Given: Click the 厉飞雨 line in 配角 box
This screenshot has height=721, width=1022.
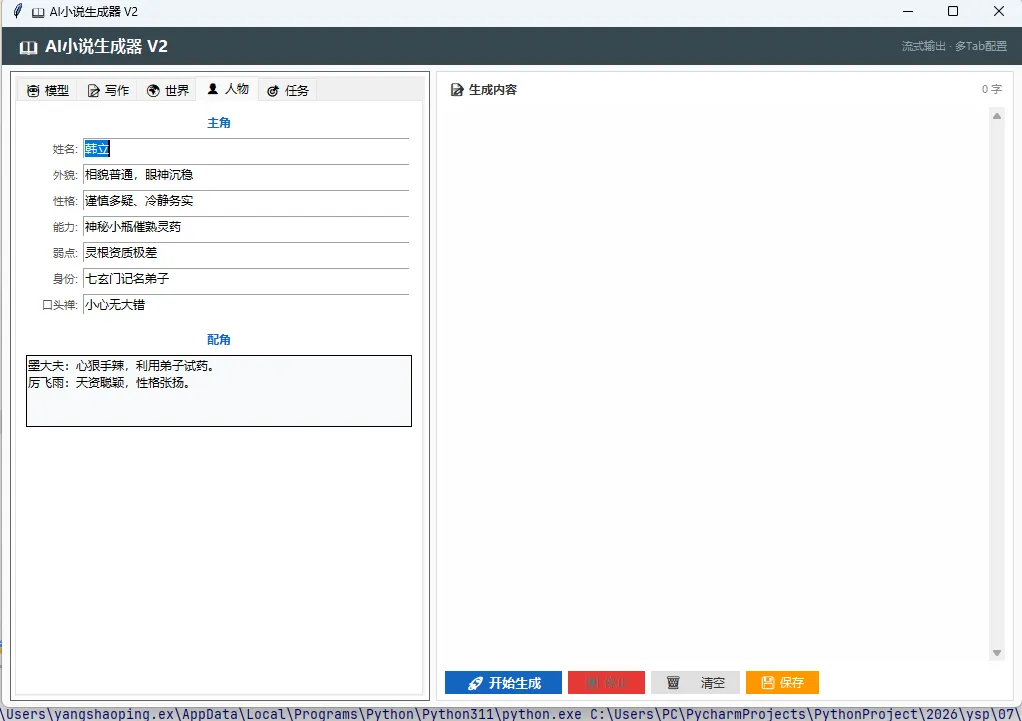Looking at the screenshot, I should (x=110, y=383).
